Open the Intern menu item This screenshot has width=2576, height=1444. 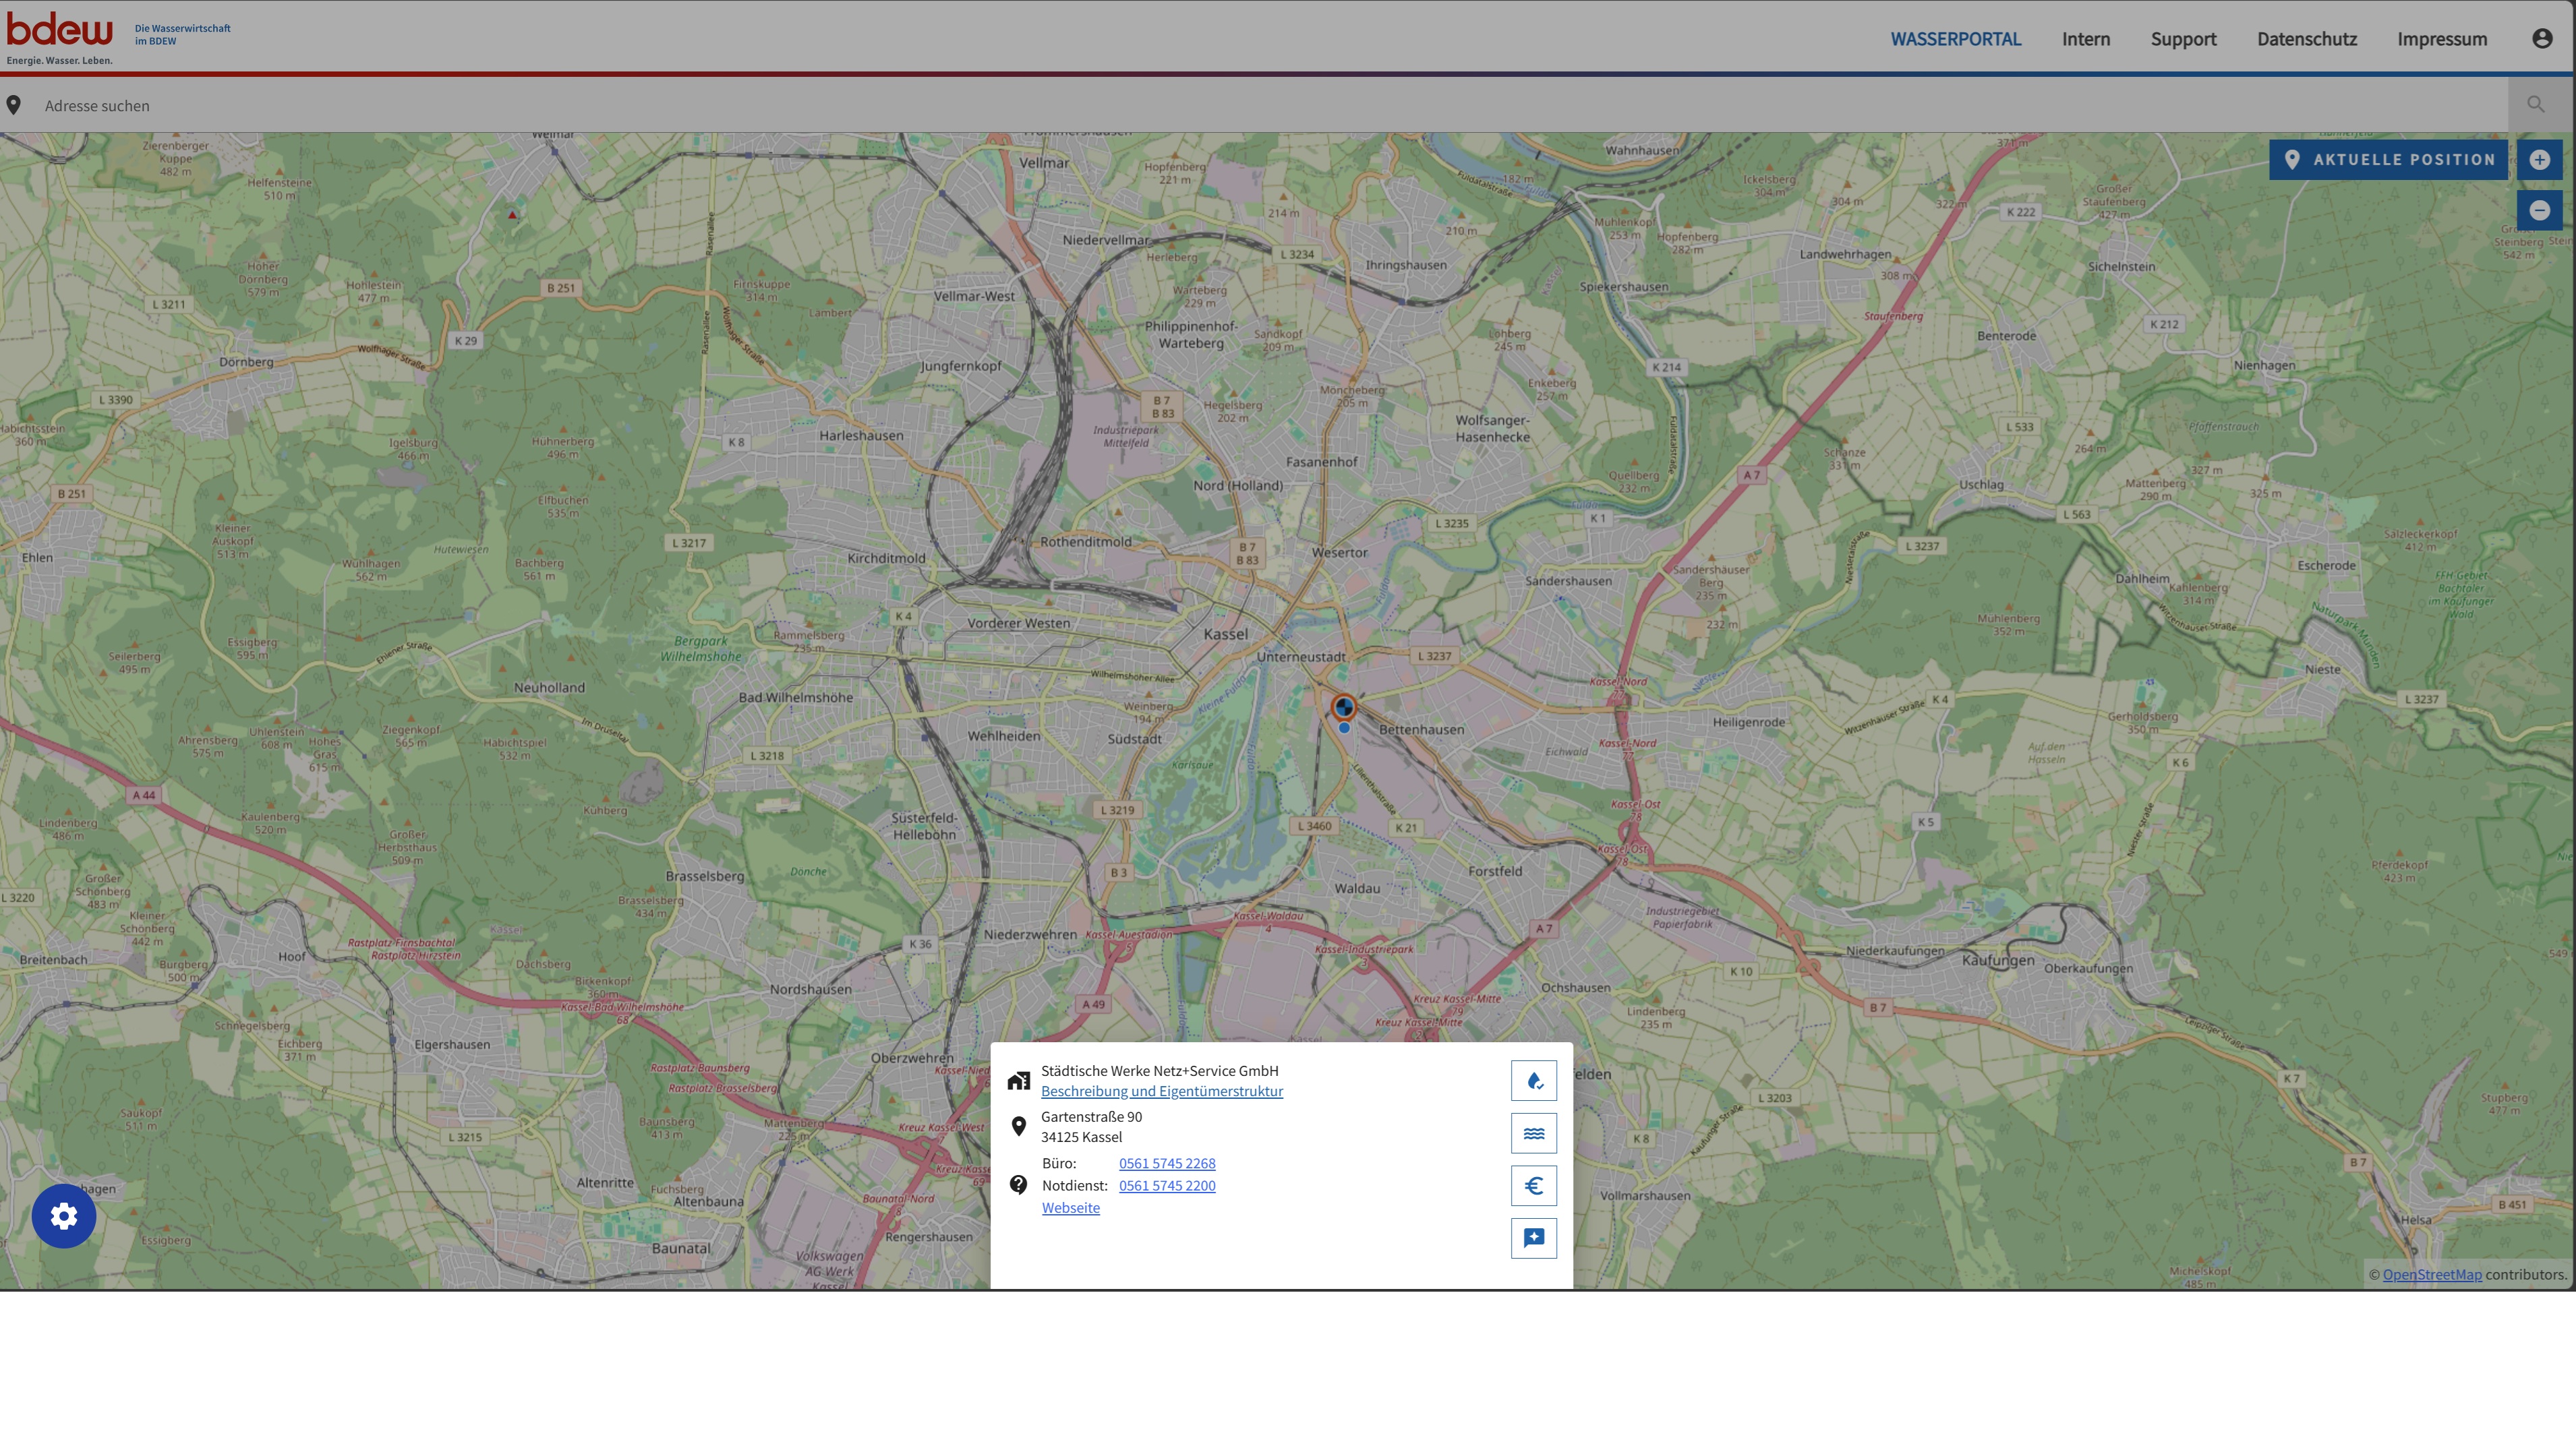coord(2085,39)
